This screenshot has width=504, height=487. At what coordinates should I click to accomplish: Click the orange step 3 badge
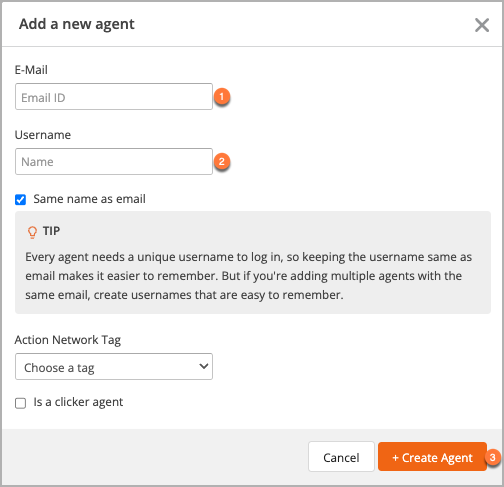coord(492,457)
